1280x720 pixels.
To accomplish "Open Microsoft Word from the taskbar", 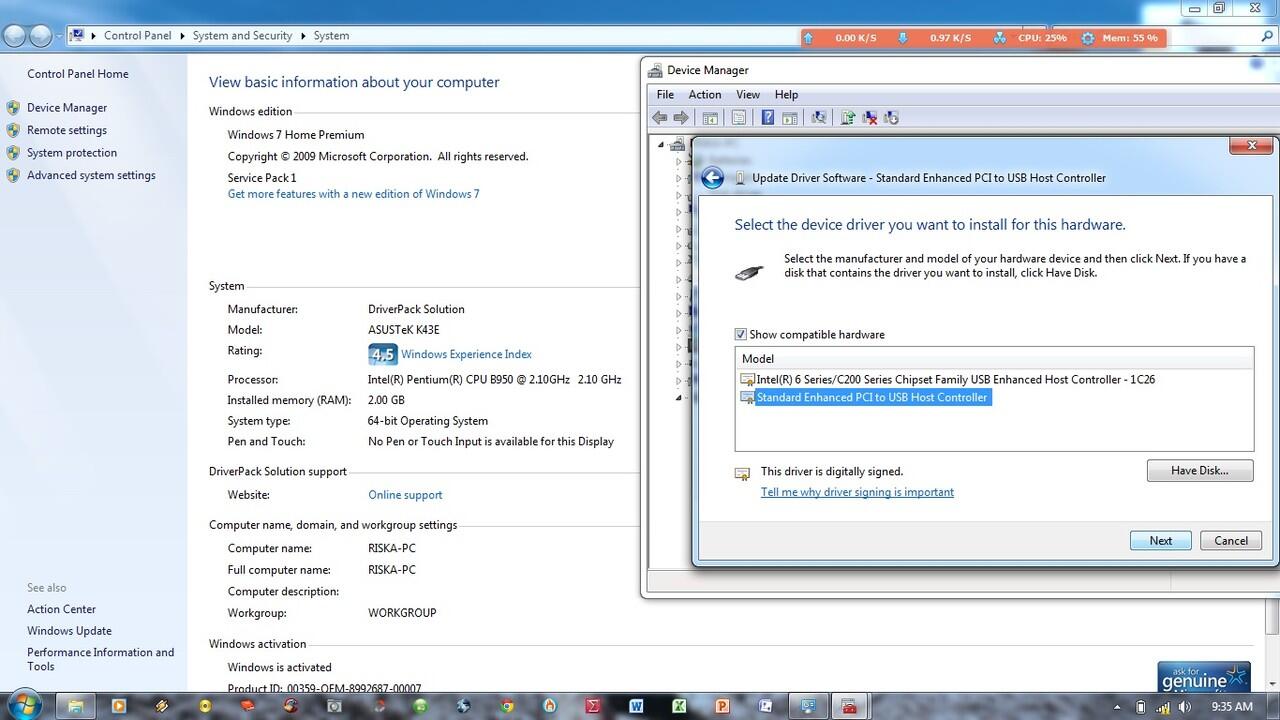I will point(636,706).
